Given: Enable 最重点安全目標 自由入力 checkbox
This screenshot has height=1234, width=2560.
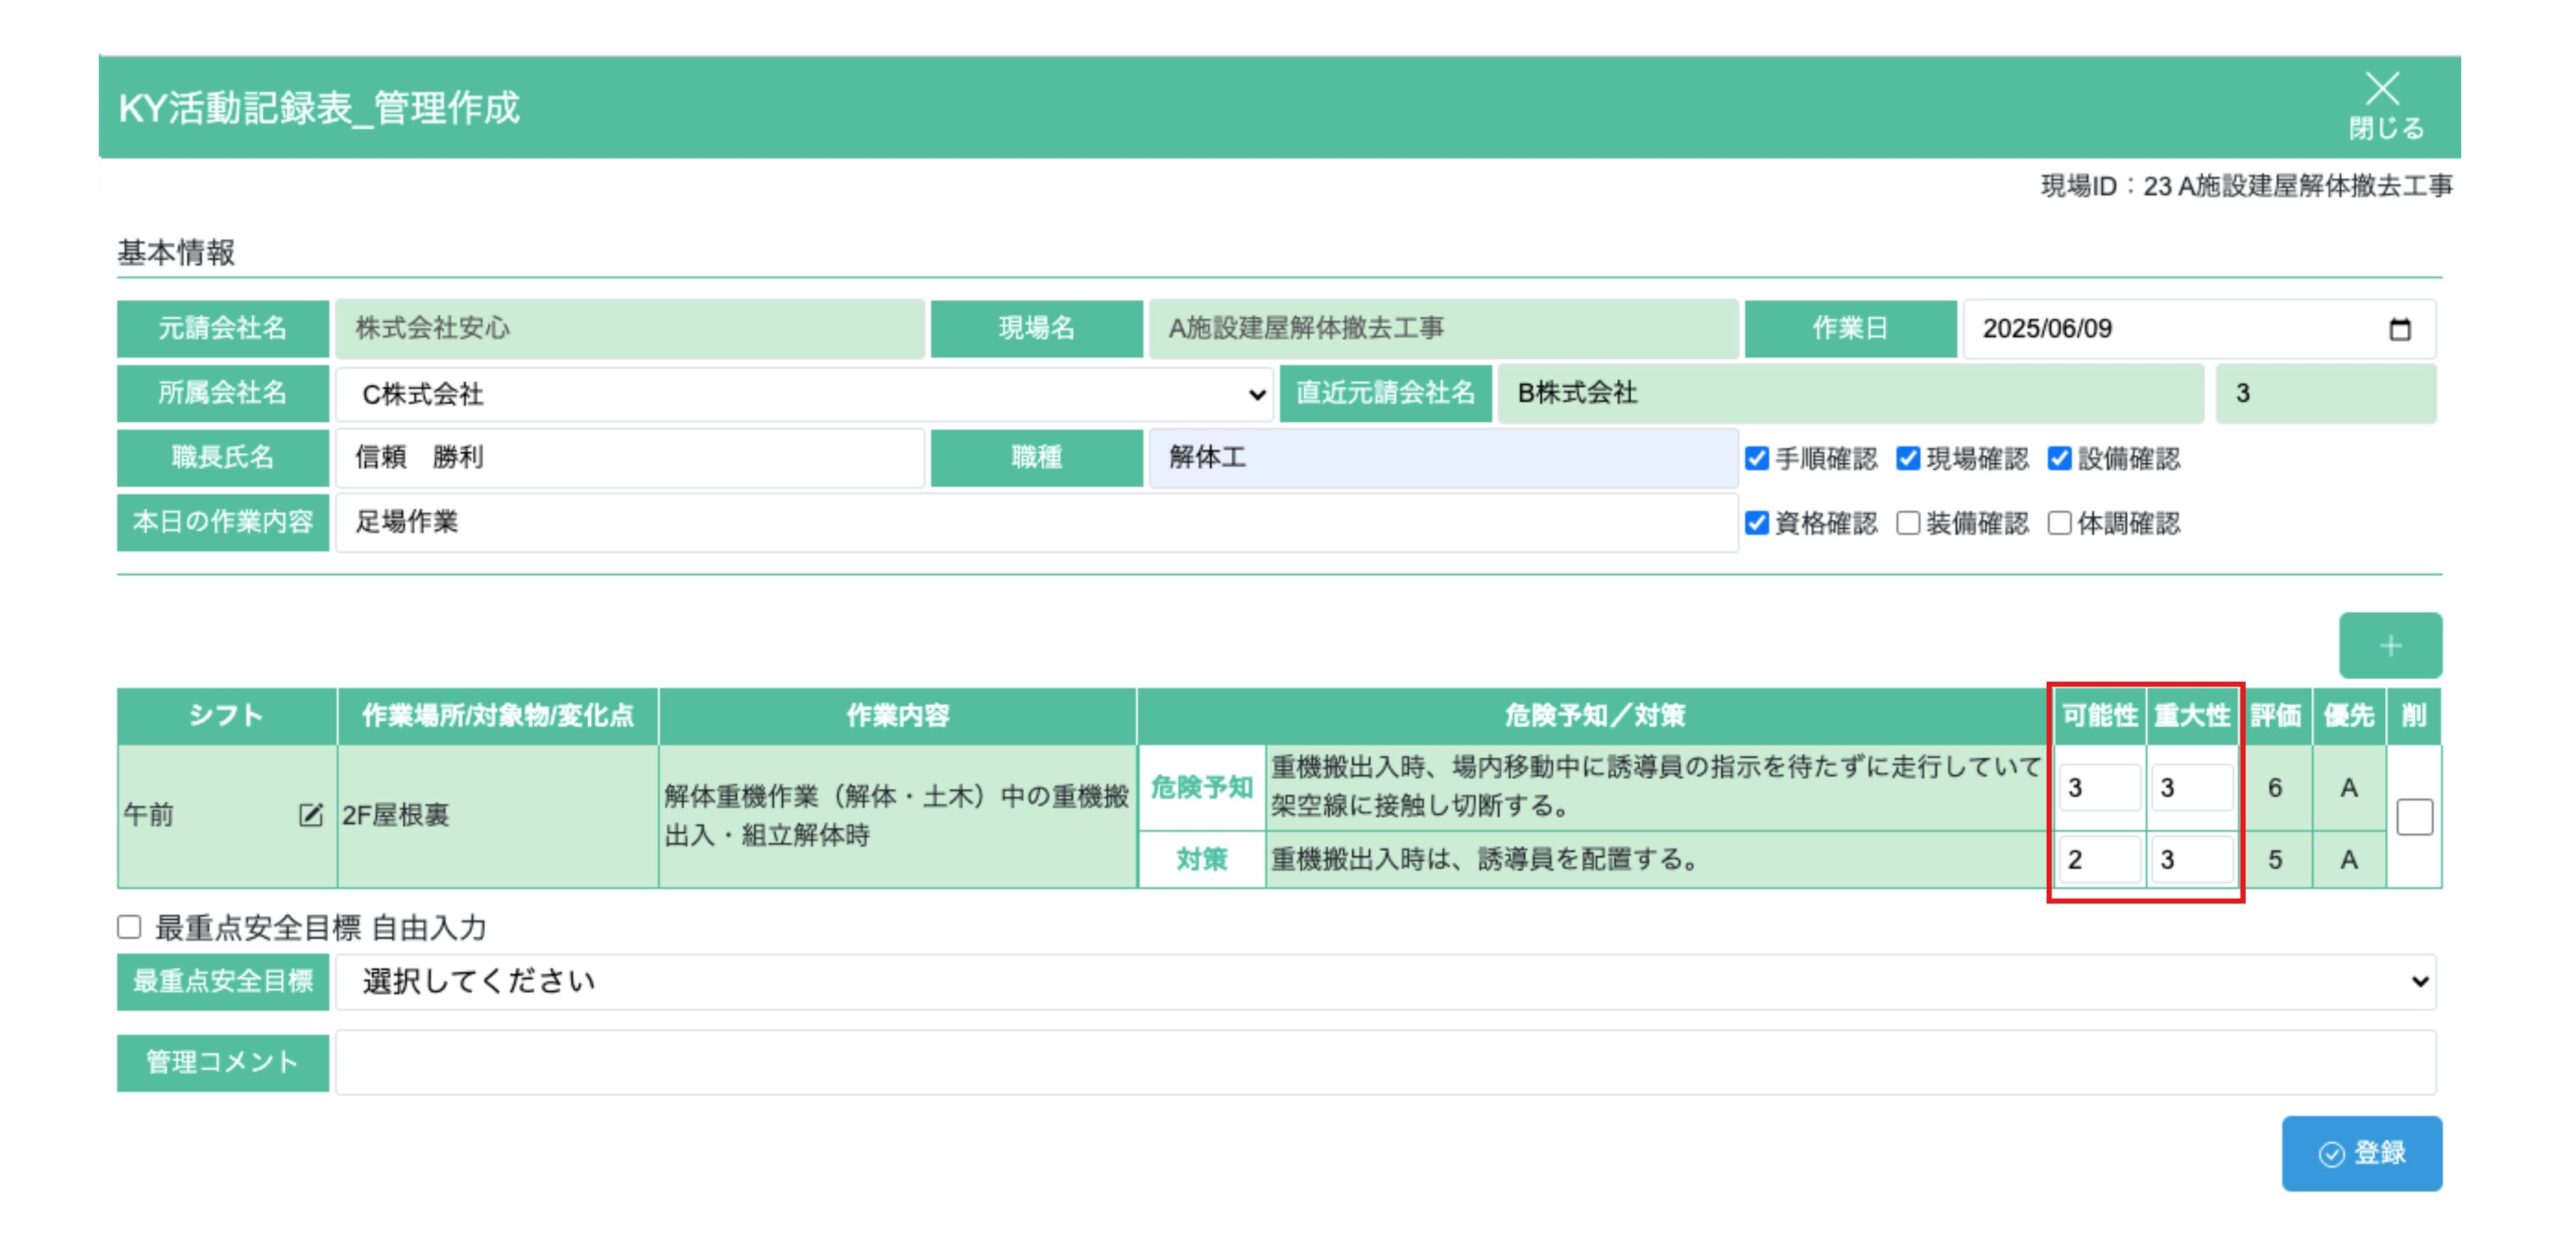Looking at the screenshot, I should click(129, 927).
